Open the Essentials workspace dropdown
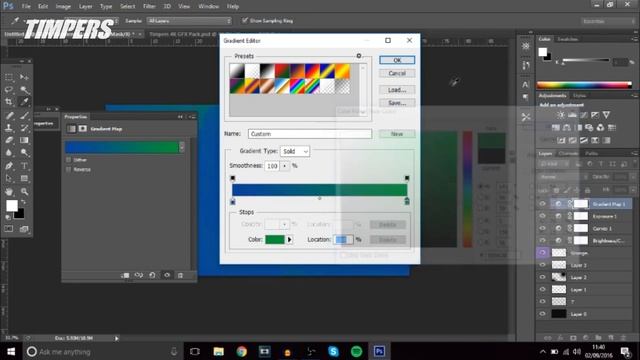This screenshot has height=360, width=640. pos(608,21)
